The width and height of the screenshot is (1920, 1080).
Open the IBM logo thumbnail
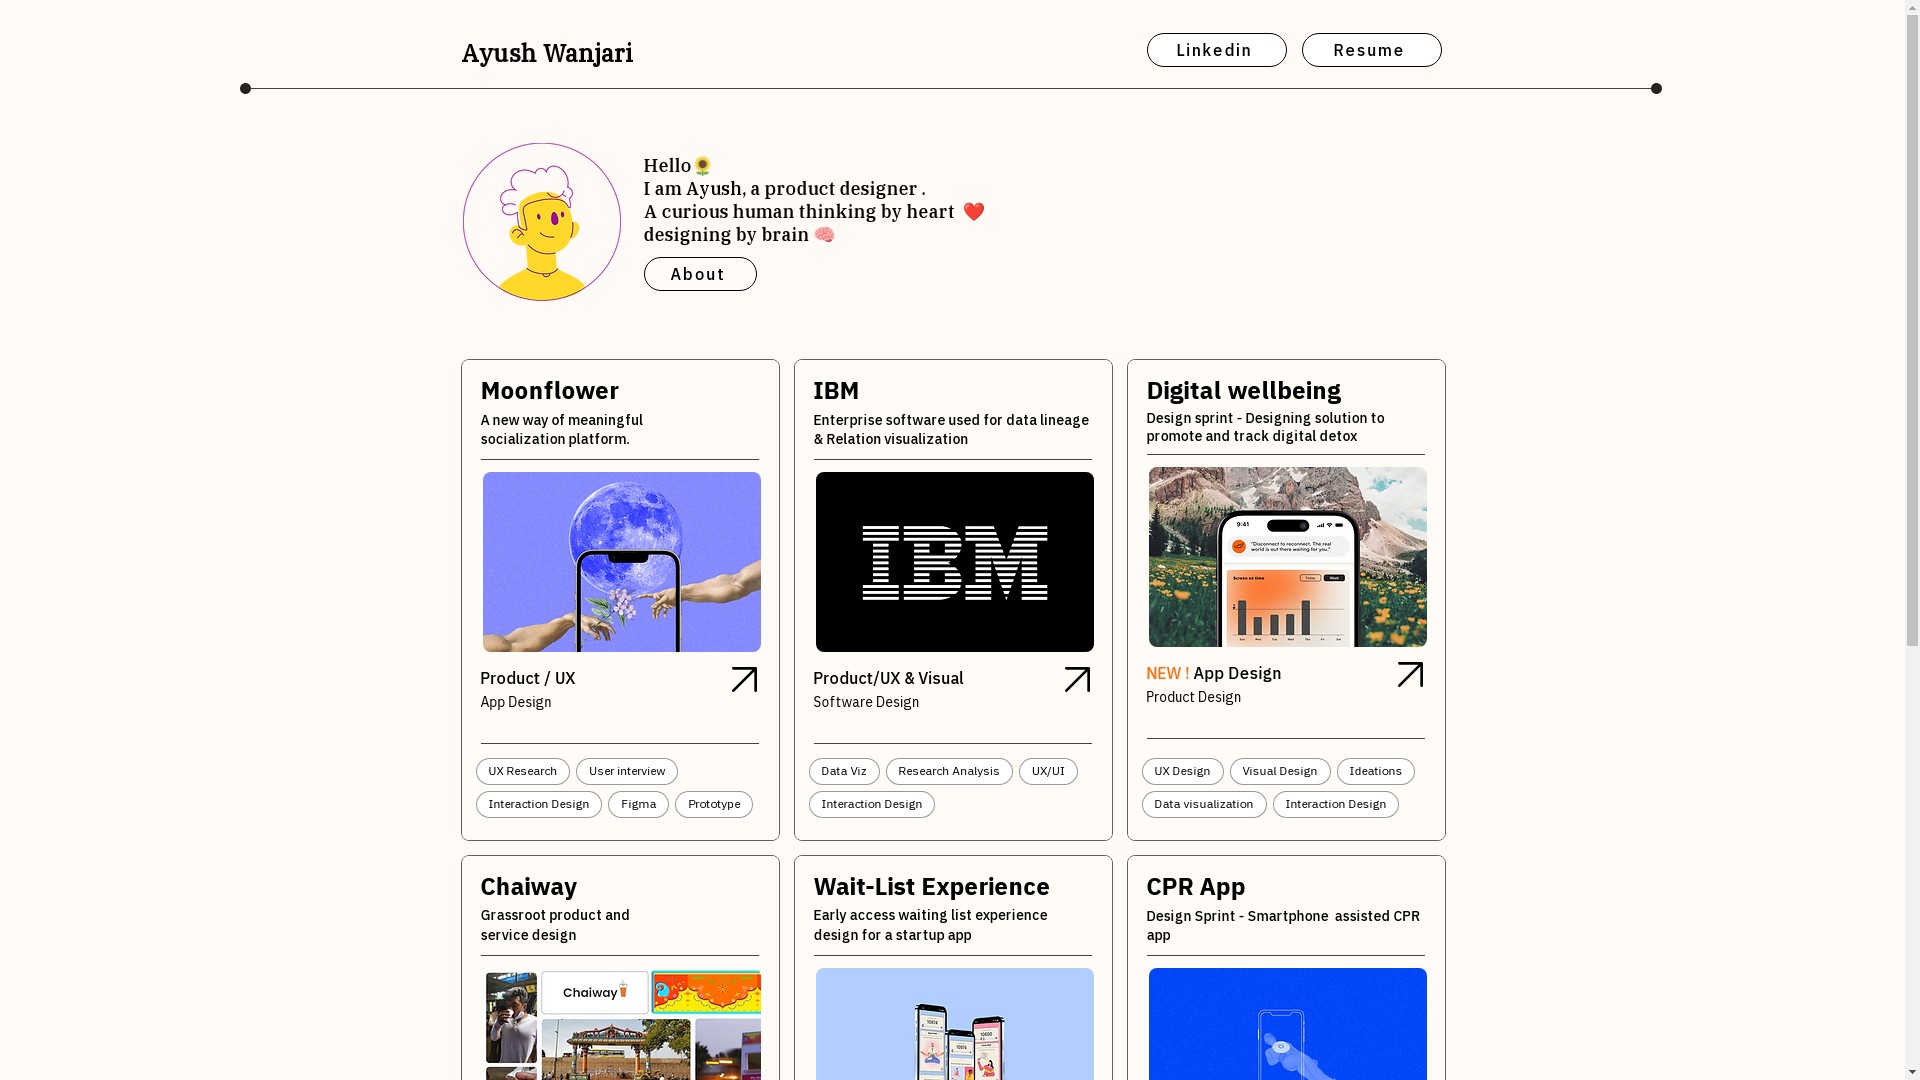tap(954, 562)
